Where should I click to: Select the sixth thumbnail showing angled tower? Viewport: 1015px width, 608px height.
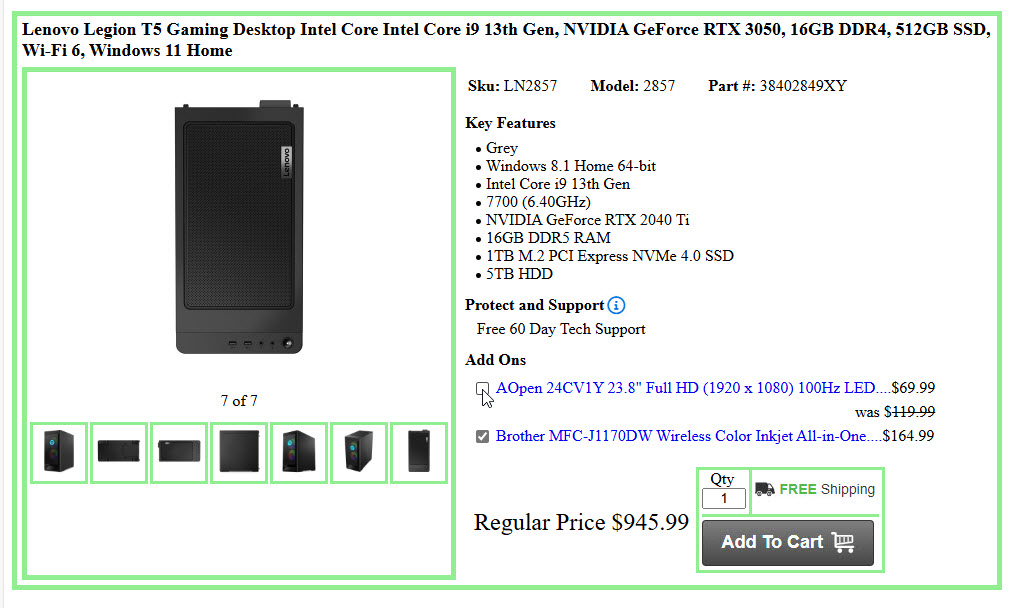click(x=359, y=453)
